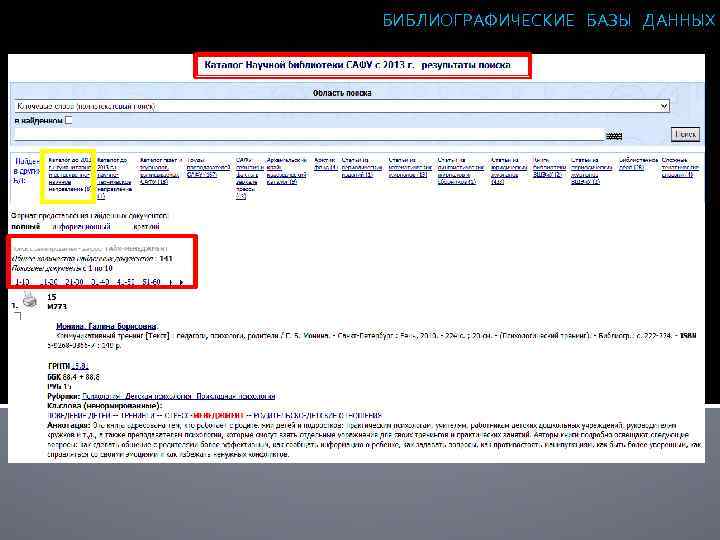Open results page 11-20
720x540 pixels.
tap(50, 282)
